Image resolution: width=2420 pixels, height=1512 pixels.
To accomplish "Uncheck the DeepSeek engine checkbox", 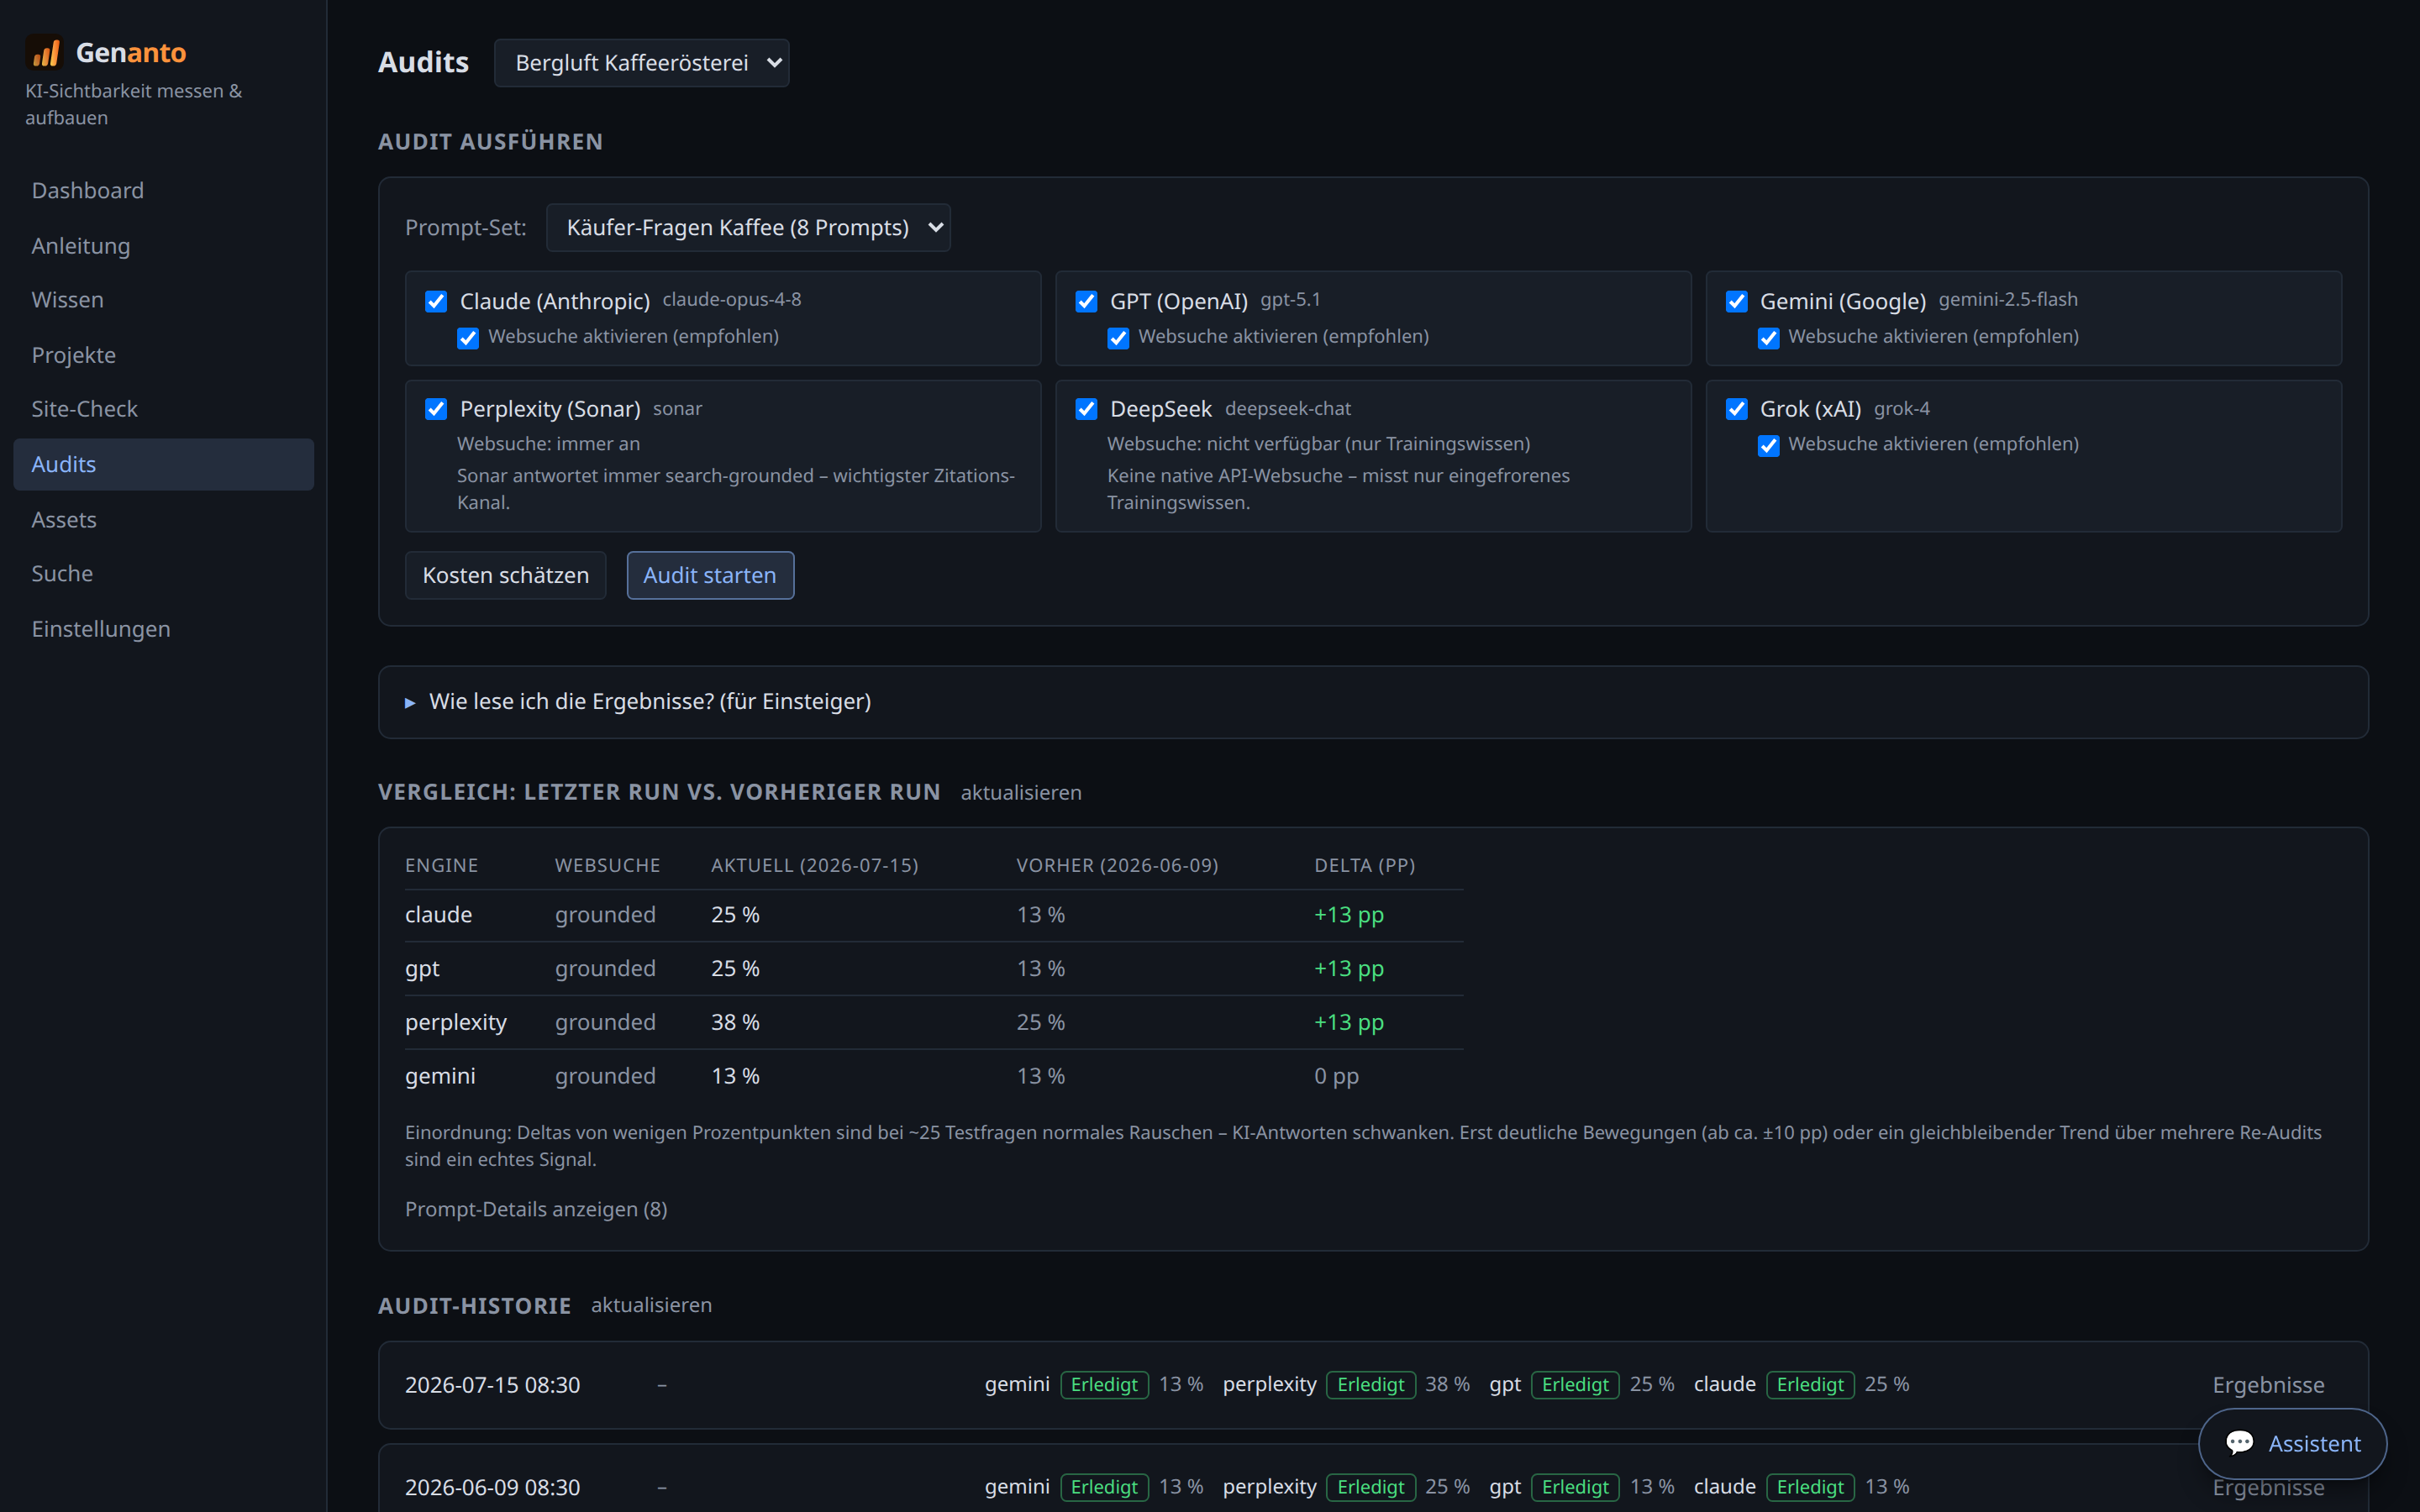I will [x=1086, y=408].
